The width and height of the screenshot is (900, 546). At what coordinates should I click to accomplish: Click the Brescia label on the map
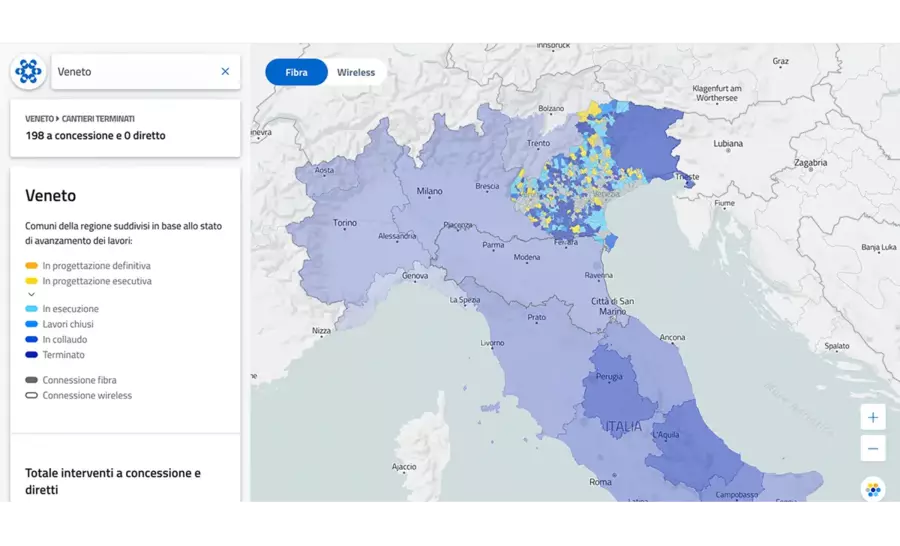point(487,186)
